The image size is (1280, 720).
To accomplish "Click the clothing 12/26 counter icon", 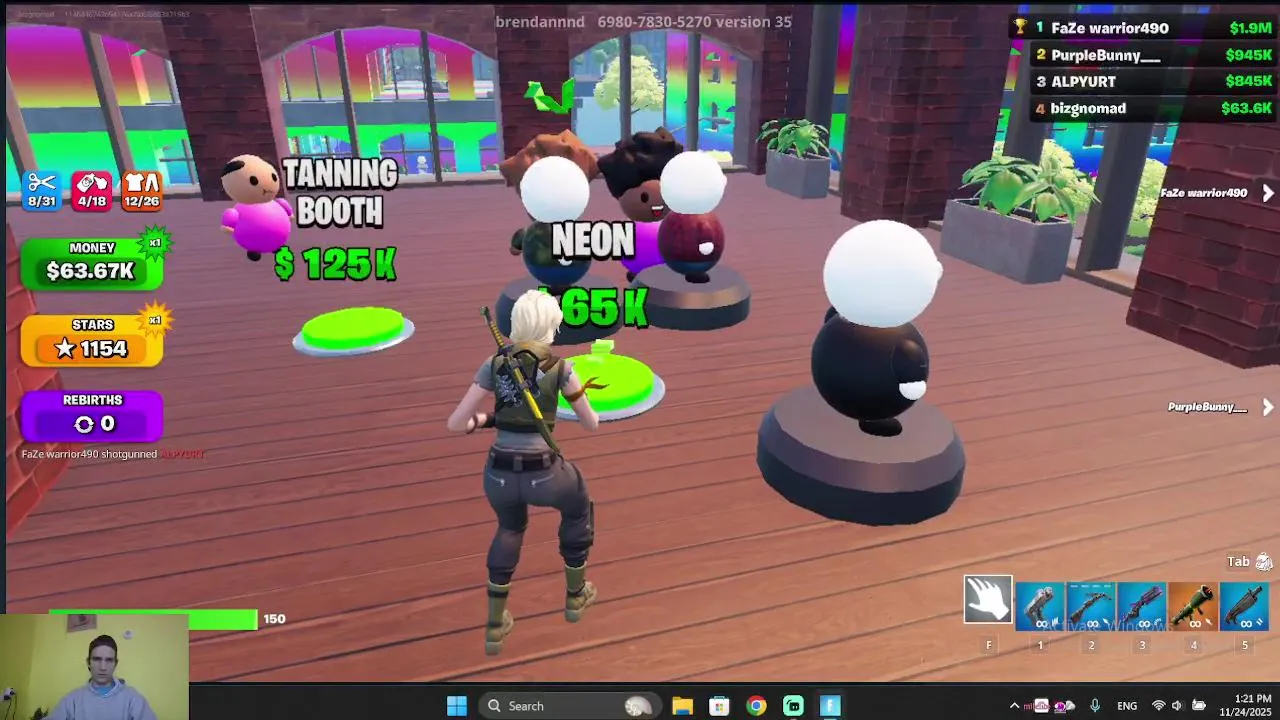I will (141, 190).
